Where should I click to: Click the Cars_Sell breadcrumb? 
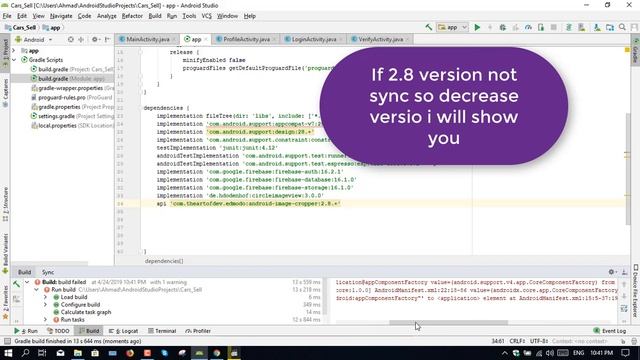pyautogui.click(x=20, y=28)
